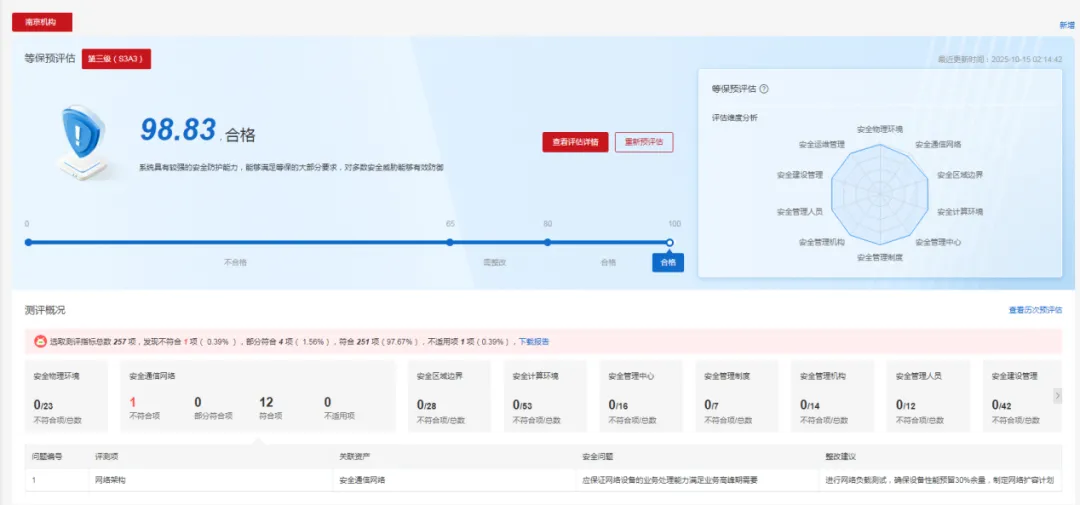This screenshot has height=505, width=1080.
Task: Click the 新增 link
Action: 1066,25
